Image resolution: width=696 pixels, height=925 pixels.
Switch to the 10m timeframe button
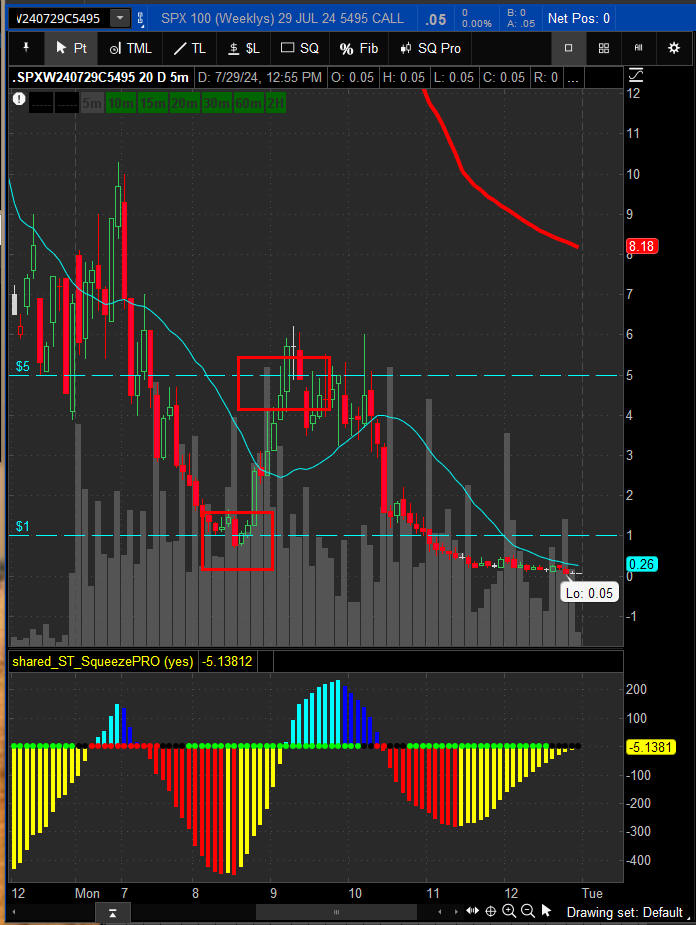[x=121, y=103]
